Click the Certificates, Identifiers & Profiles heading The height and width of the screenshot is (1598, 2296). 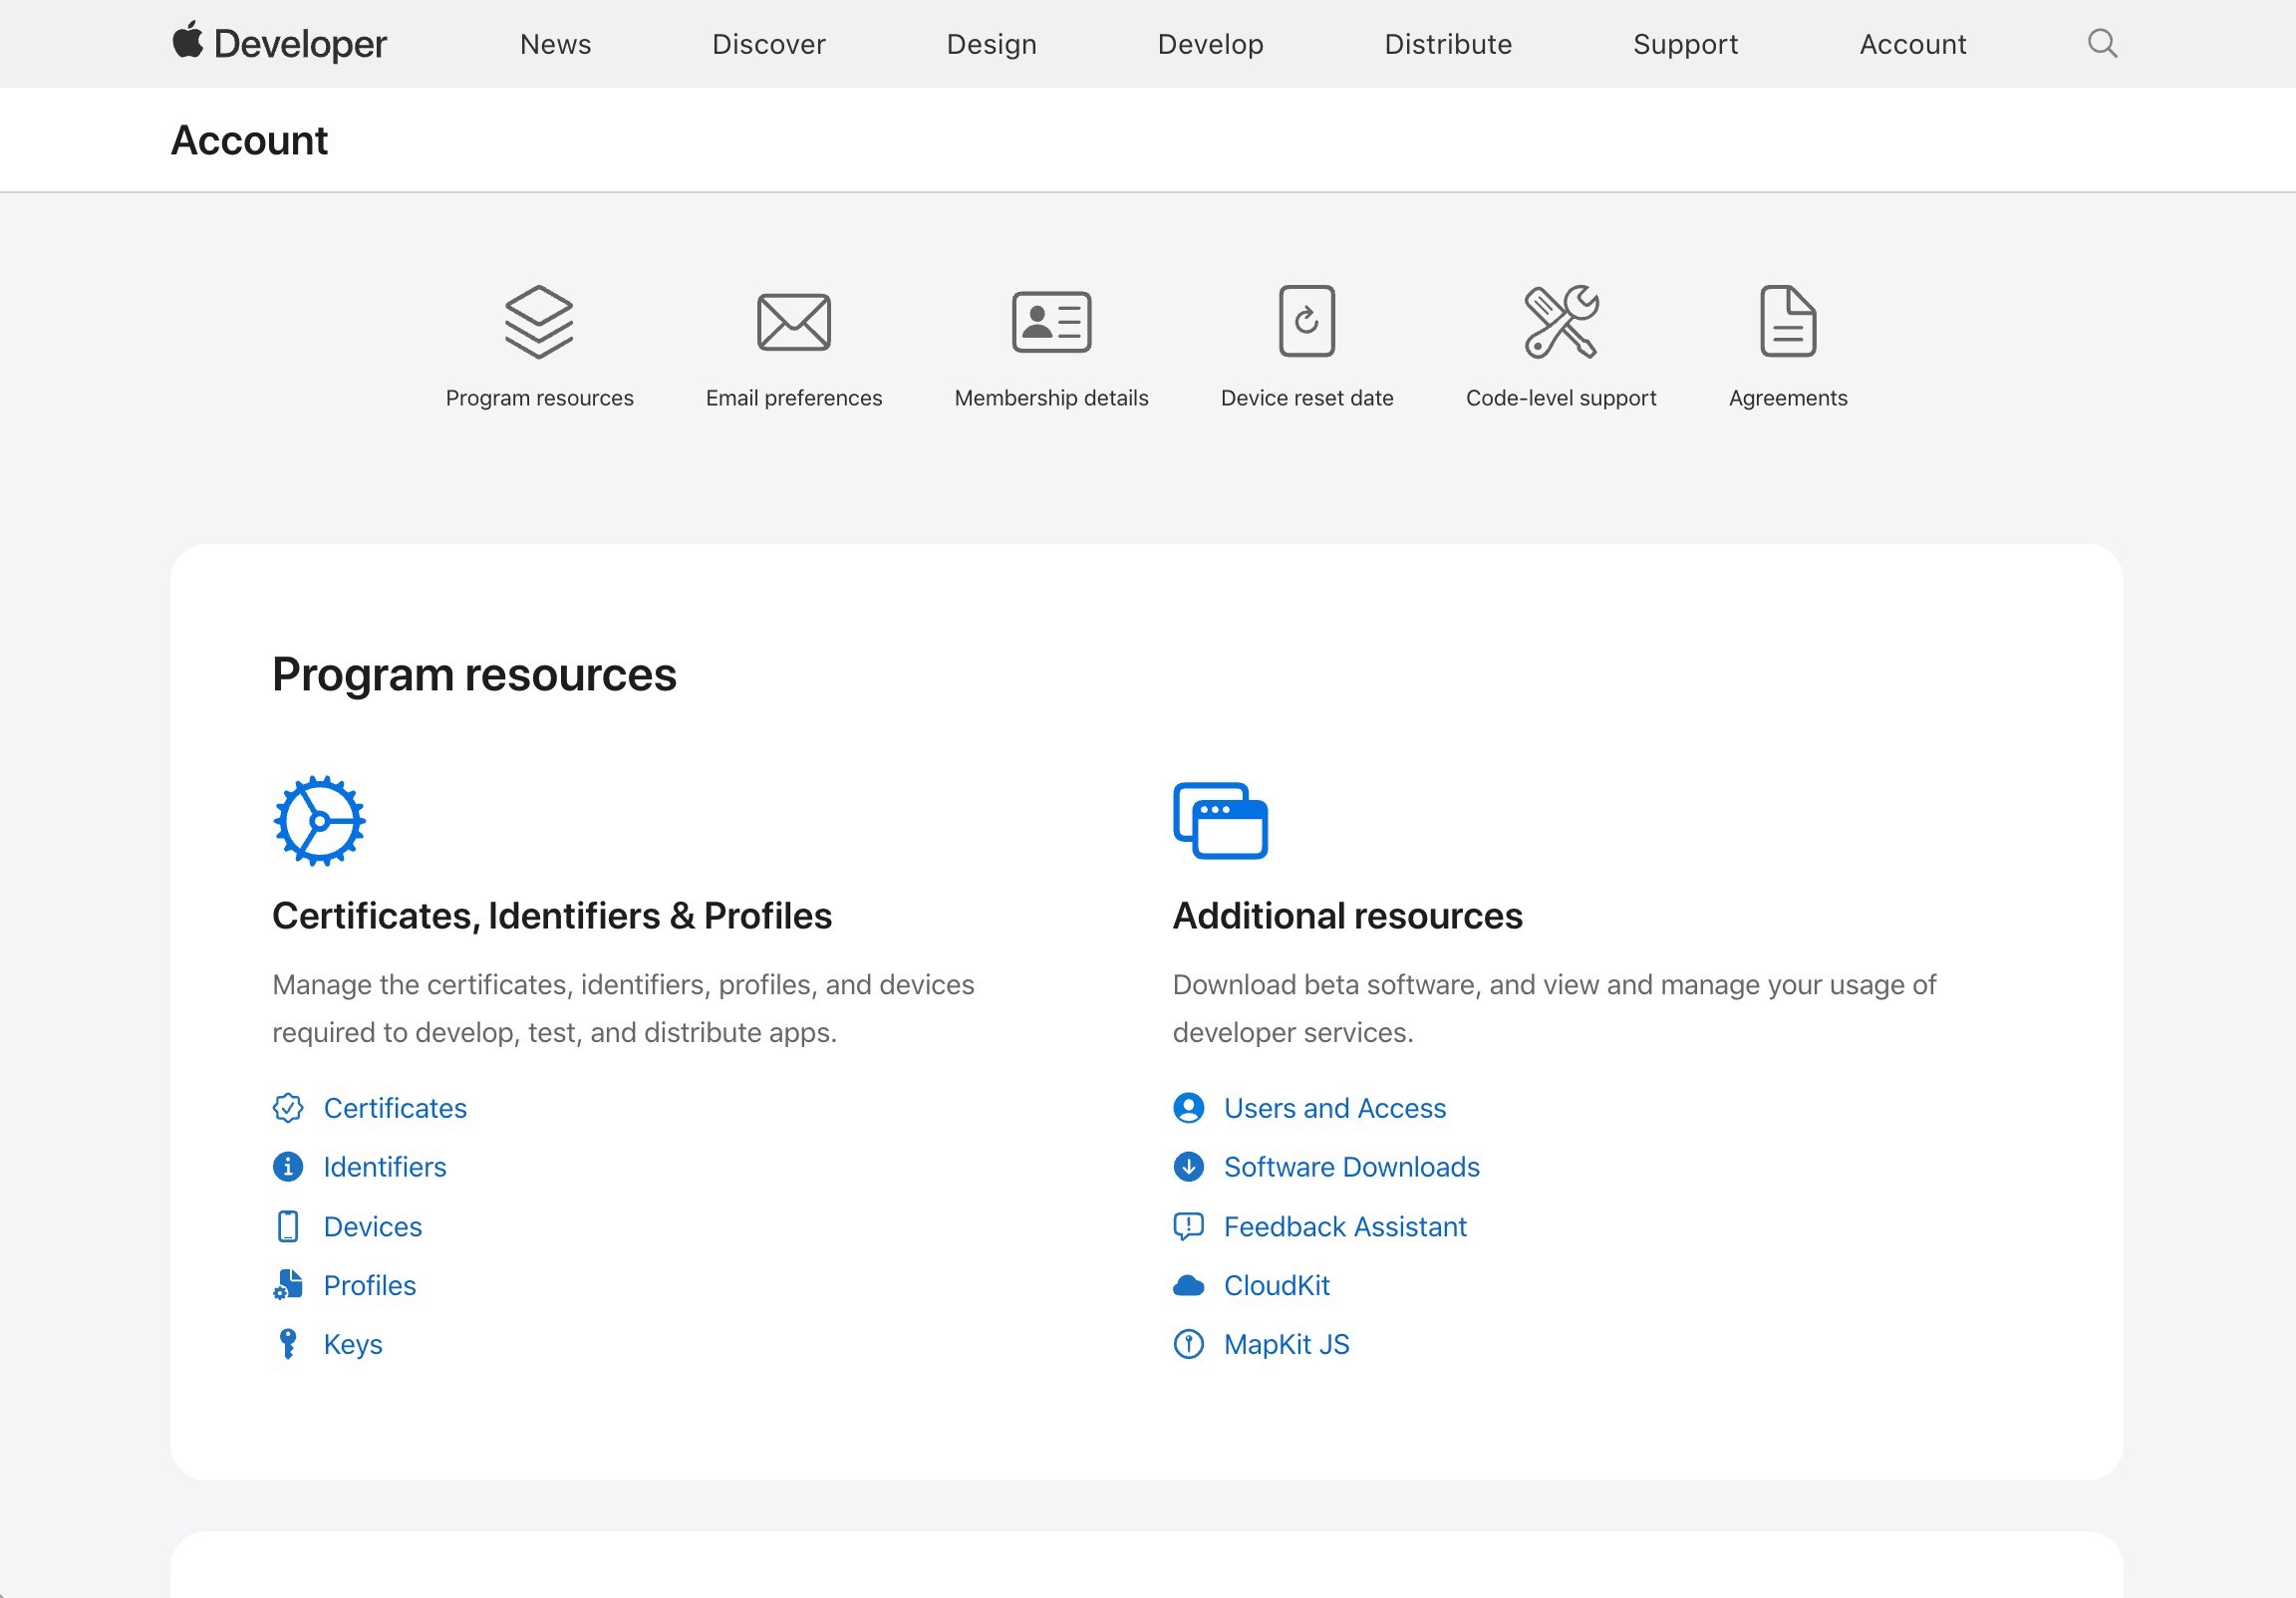point(552,916)
